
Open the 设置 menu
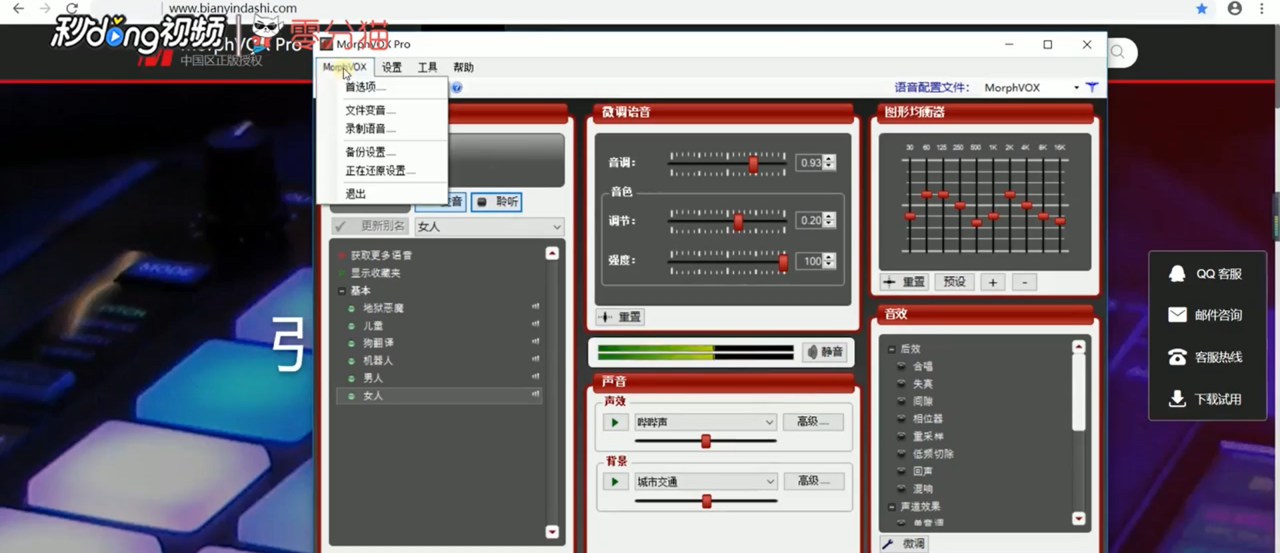391,67
